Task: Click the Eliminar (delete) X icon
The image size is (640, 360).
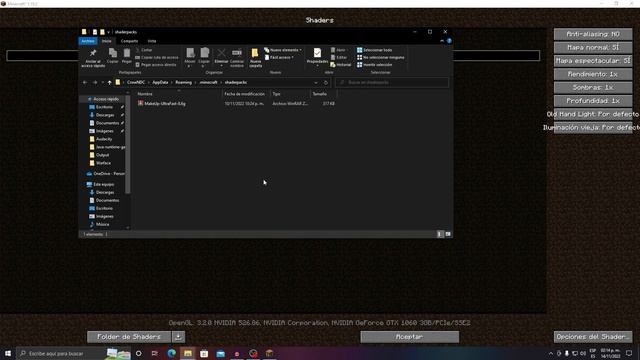Action: 221,56
